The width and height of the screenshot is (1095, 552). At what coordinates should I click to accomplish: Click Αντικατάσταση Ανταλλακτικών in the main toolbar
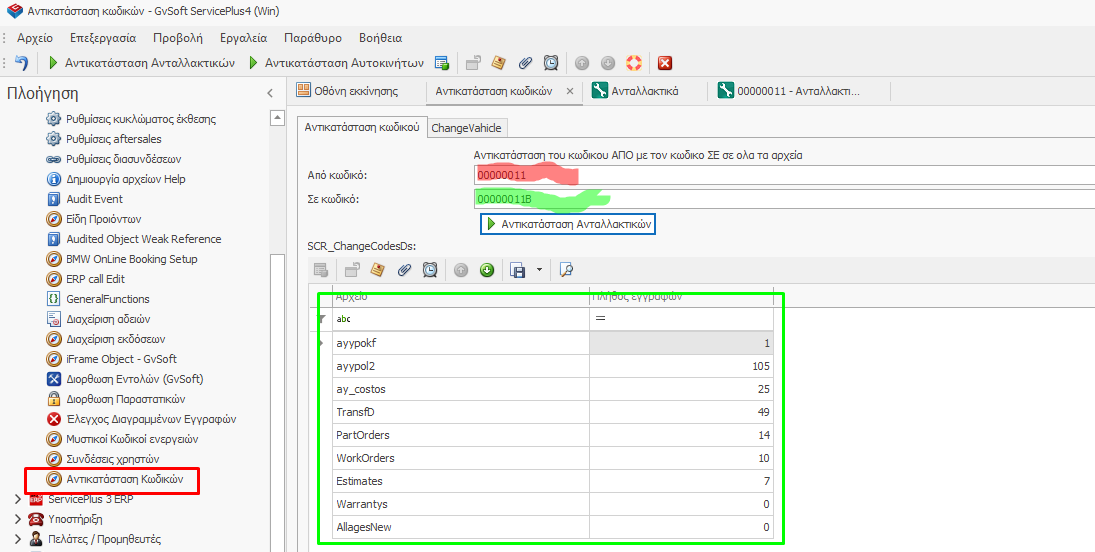142,63
